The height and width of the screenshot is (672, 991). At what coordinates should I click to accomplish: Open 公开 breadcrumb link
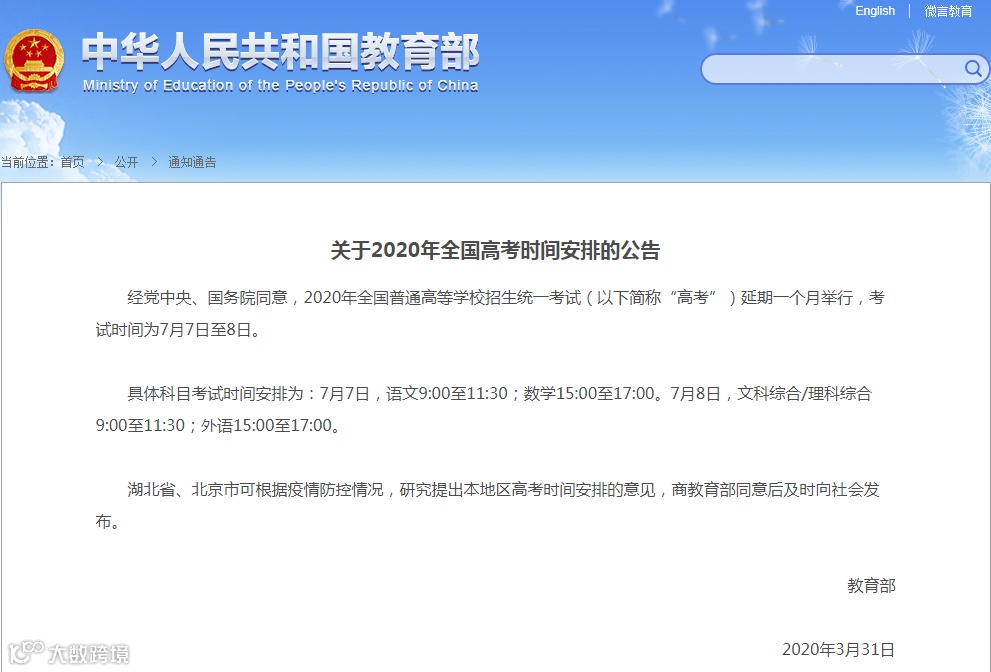[126, 162]
